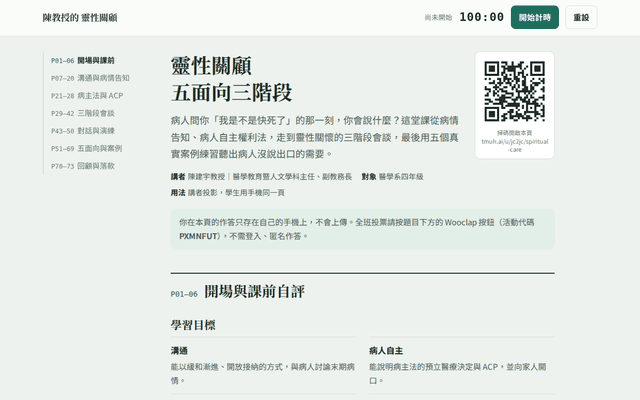Start the timer with 開始計時 button

535,17
